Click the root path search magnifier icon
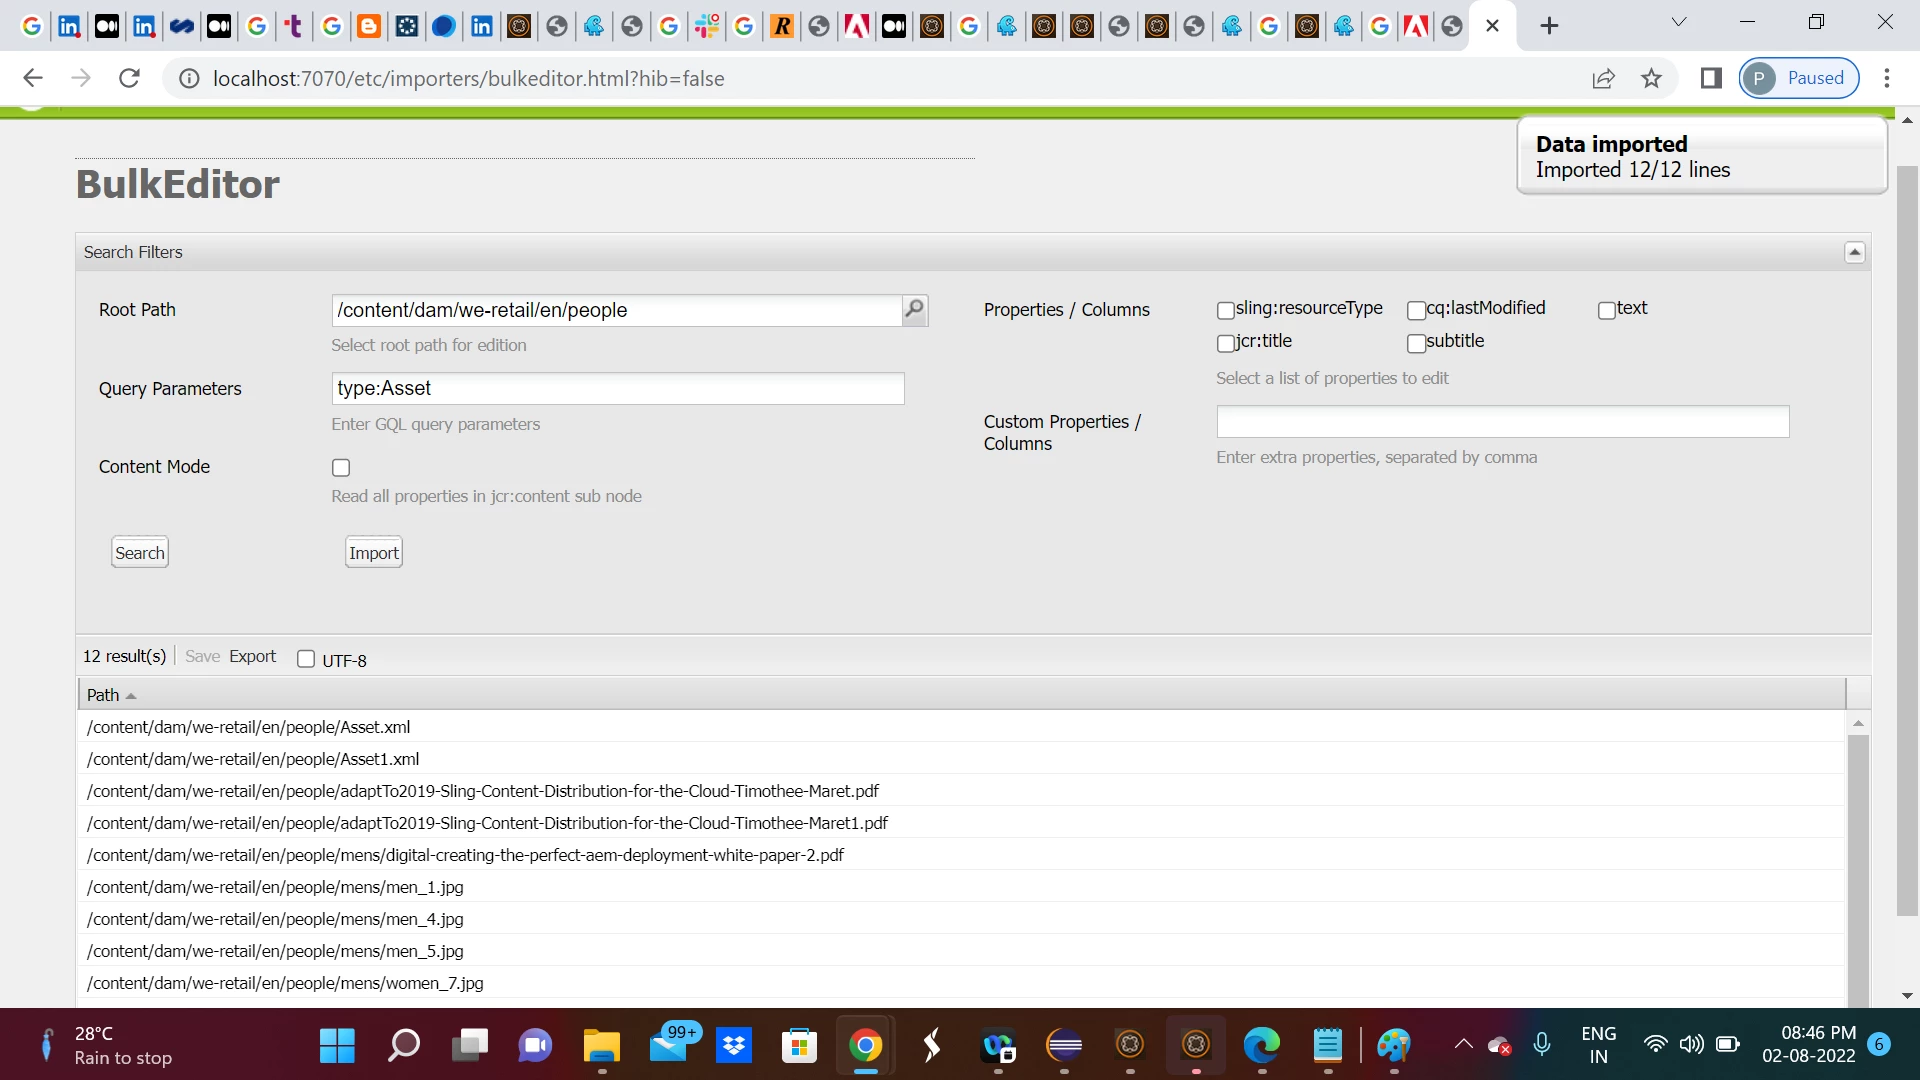 pos(914,310)
